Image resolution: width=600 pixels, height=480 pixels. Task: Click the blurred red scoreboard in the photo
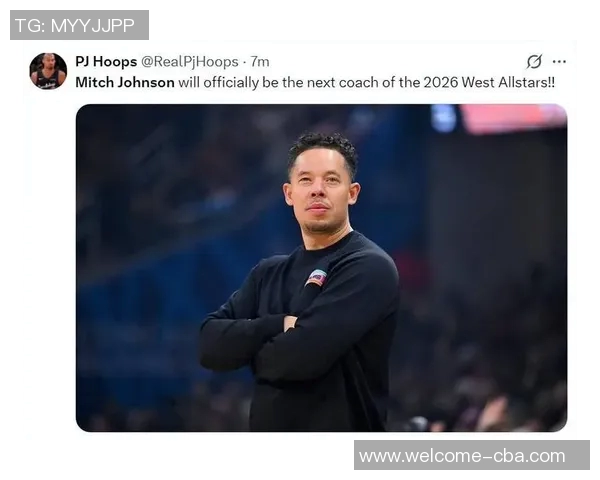tap(514, 117)
